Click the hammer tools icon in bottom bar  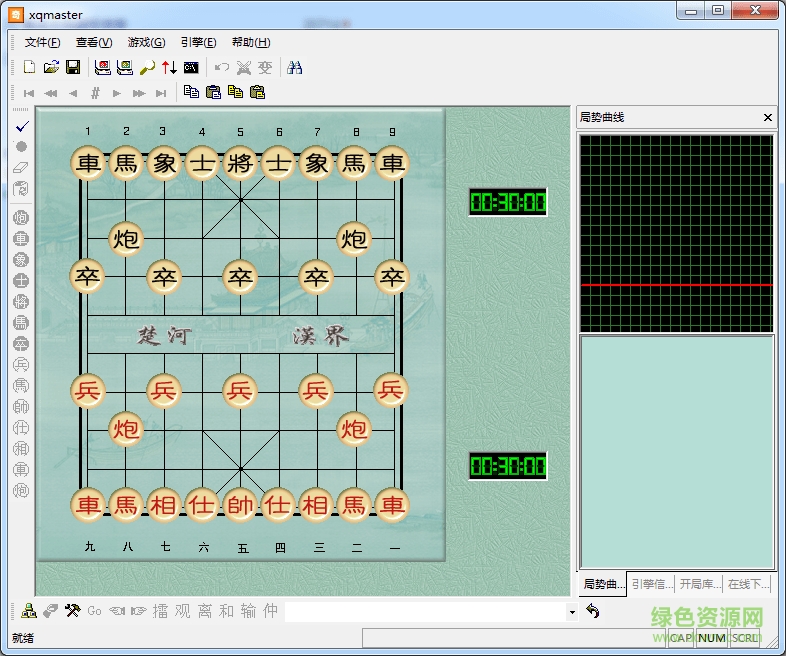[72, 611]
